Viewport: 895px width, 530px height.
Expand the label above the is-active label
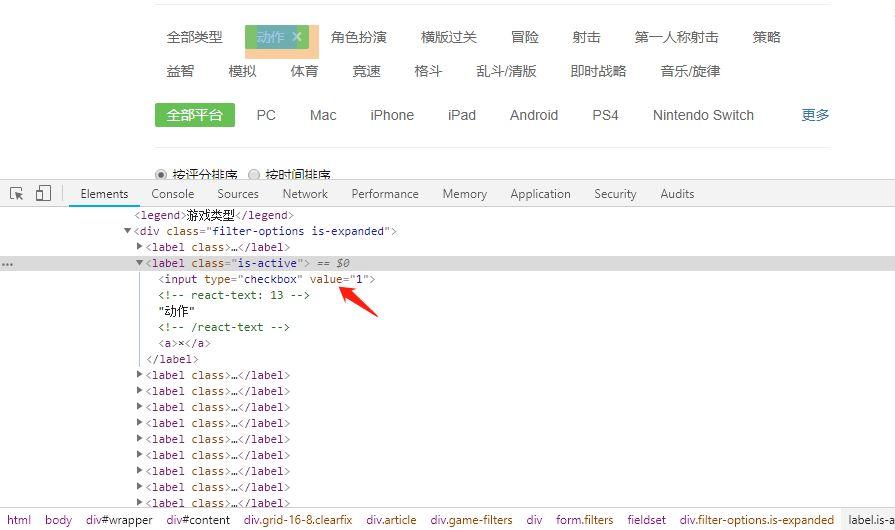point(139,246)
